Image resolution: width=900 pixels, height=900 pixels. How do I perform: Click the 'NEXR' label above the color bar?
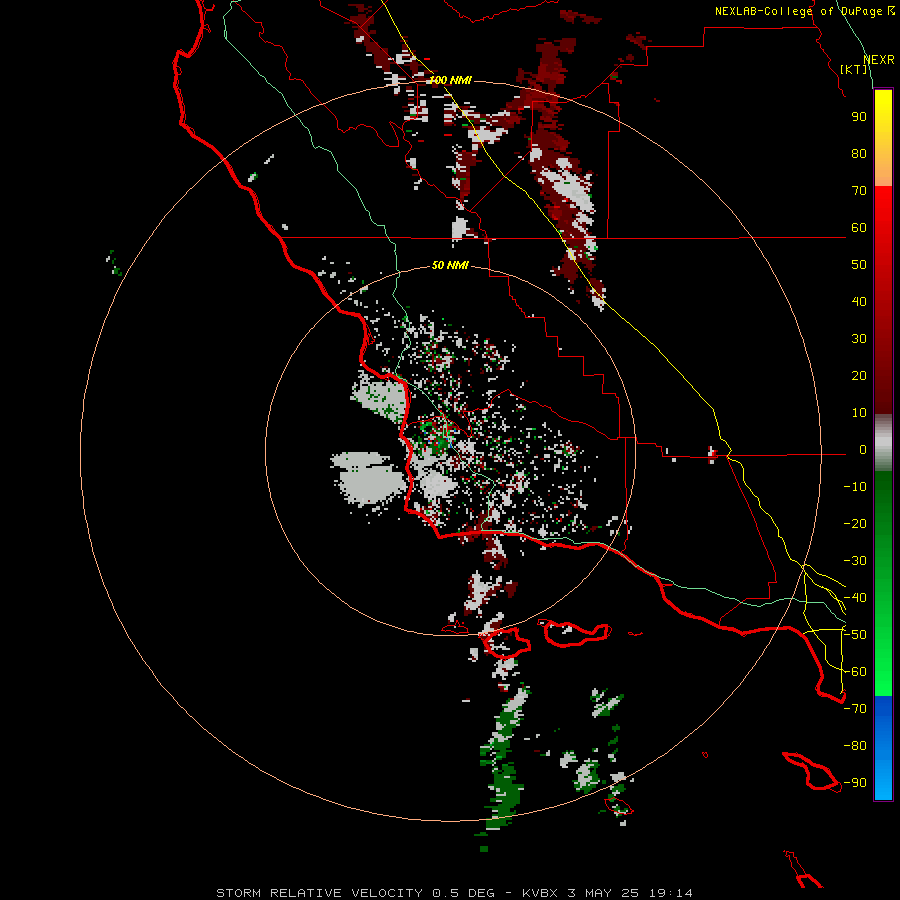(x=879, y=60)
